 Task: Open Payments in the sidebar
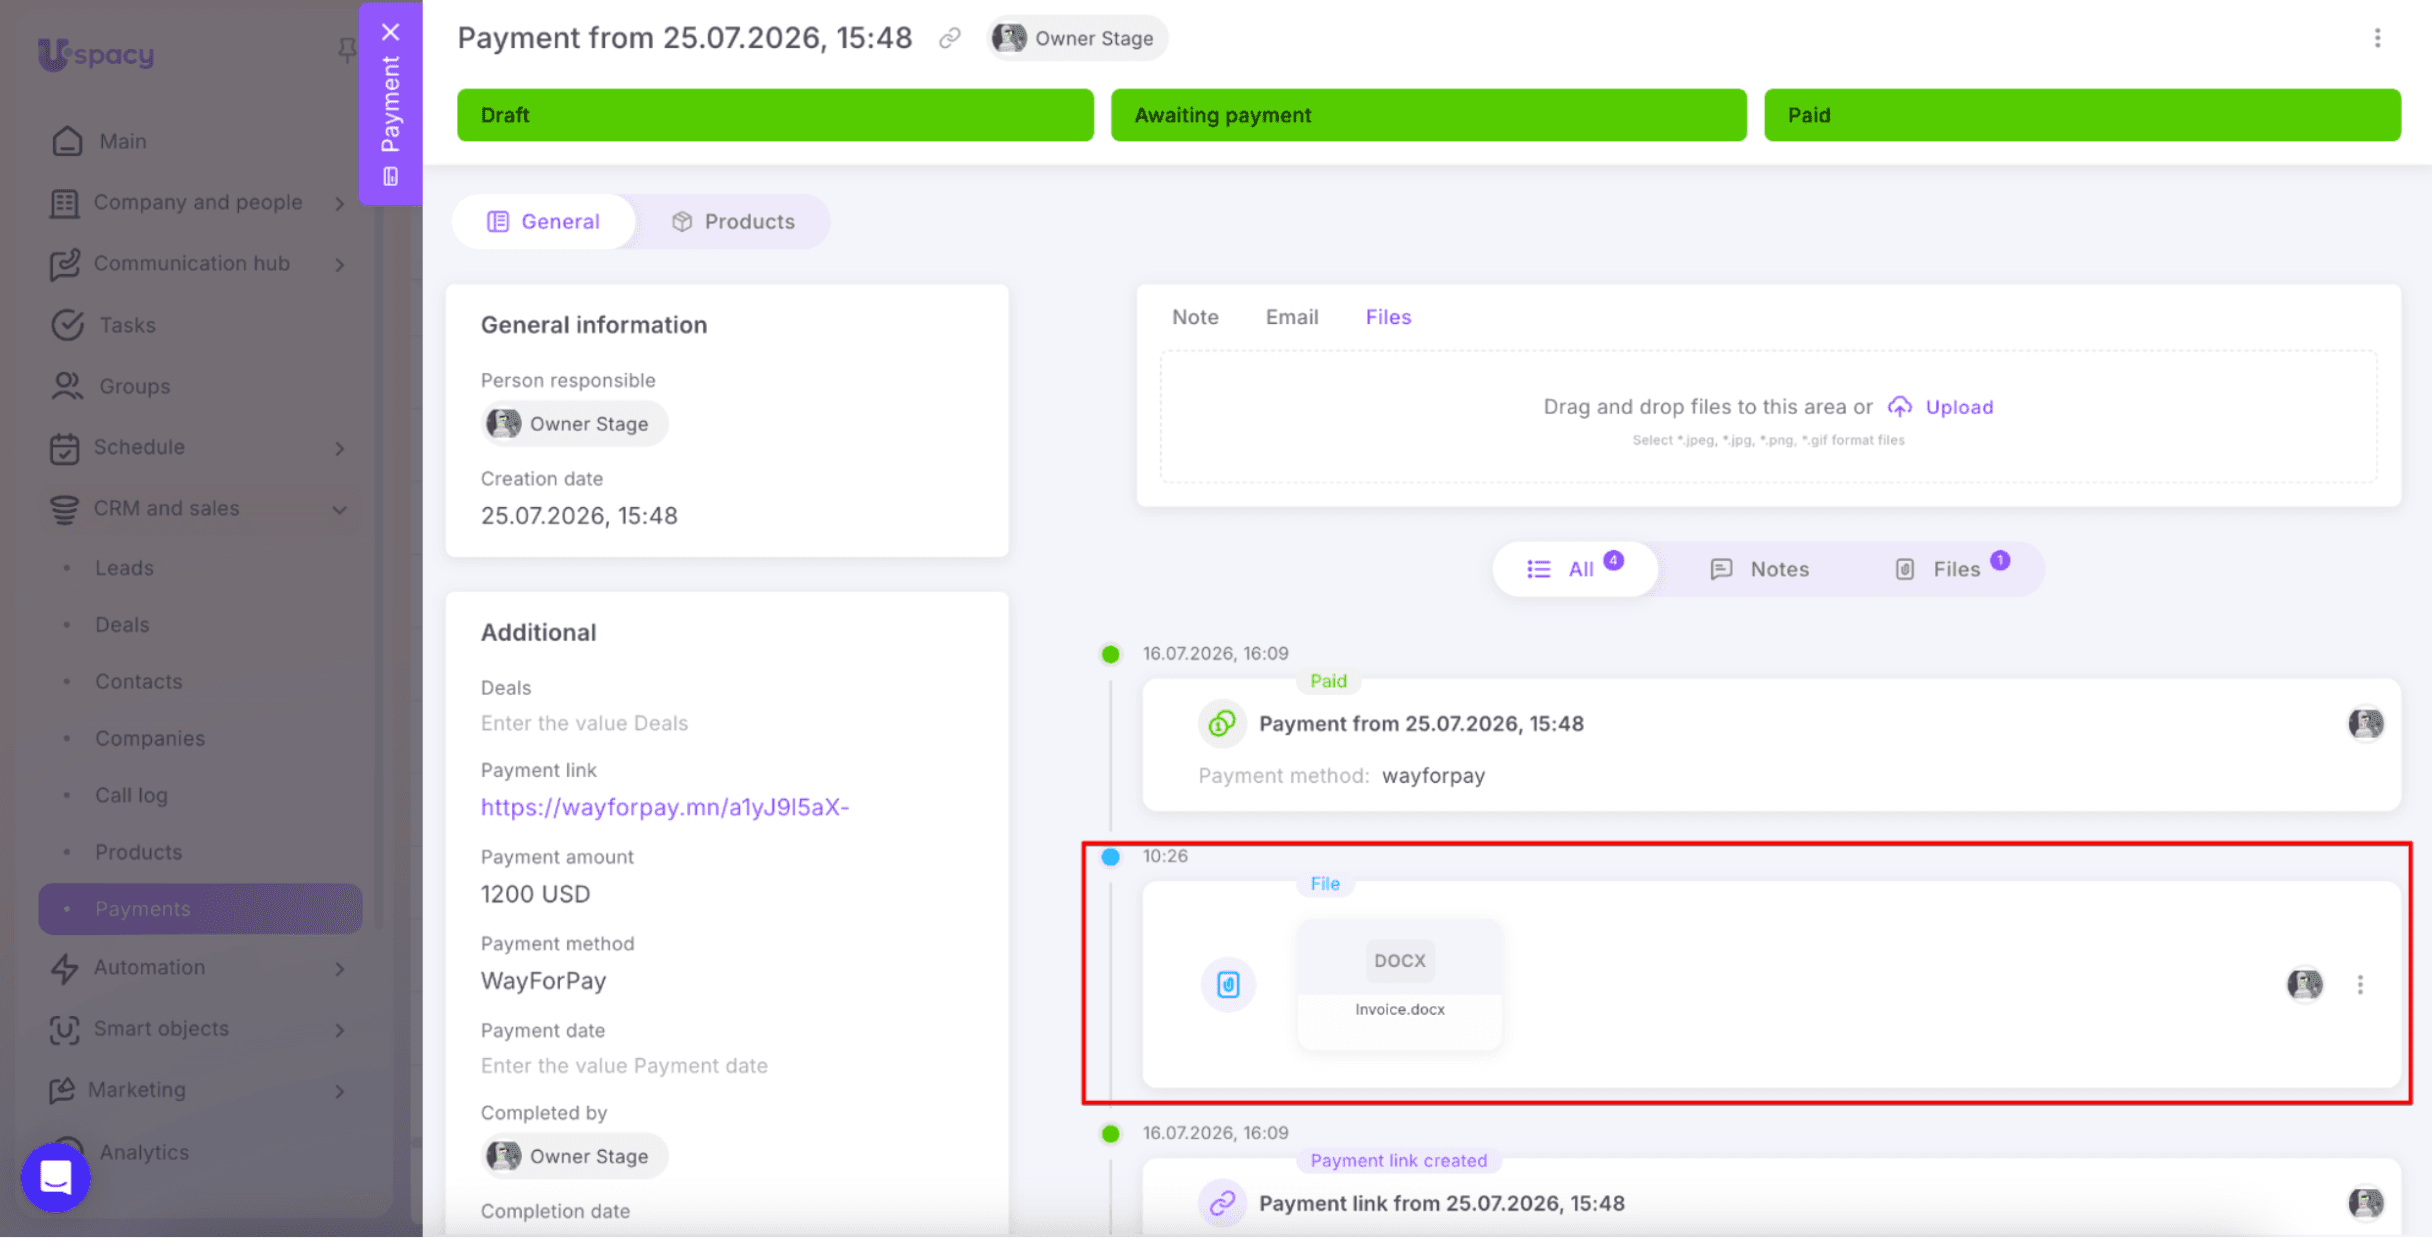tap(200, 909)
